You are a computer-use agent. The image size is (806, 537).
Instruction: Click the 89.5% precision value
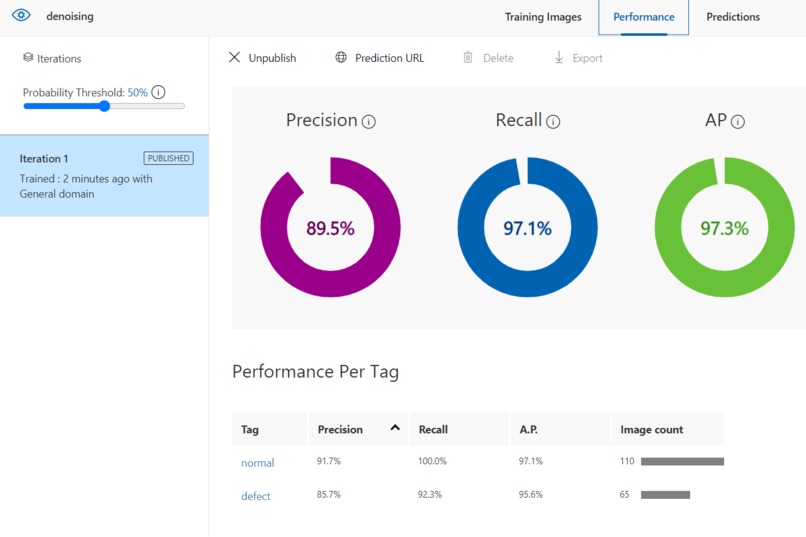click(x=330, y=228)
